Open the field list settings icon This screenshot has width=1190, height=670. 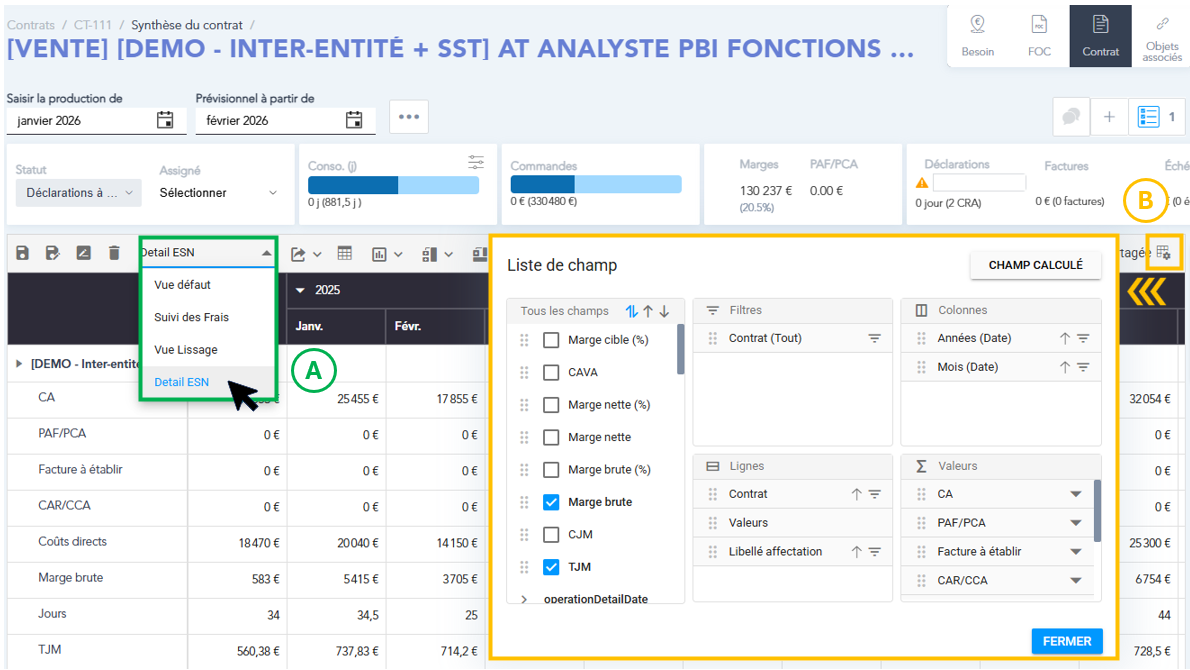click(1163, 253)
